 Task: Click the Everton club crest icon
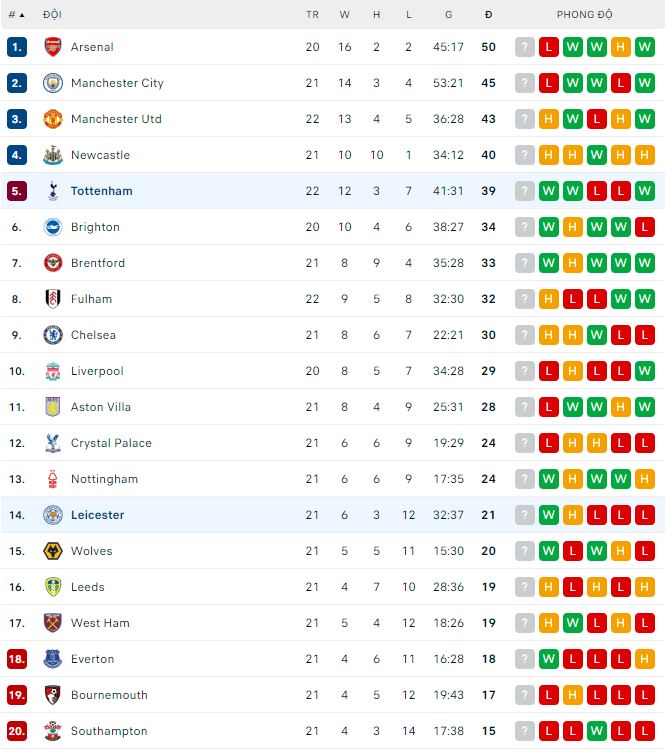53,659
